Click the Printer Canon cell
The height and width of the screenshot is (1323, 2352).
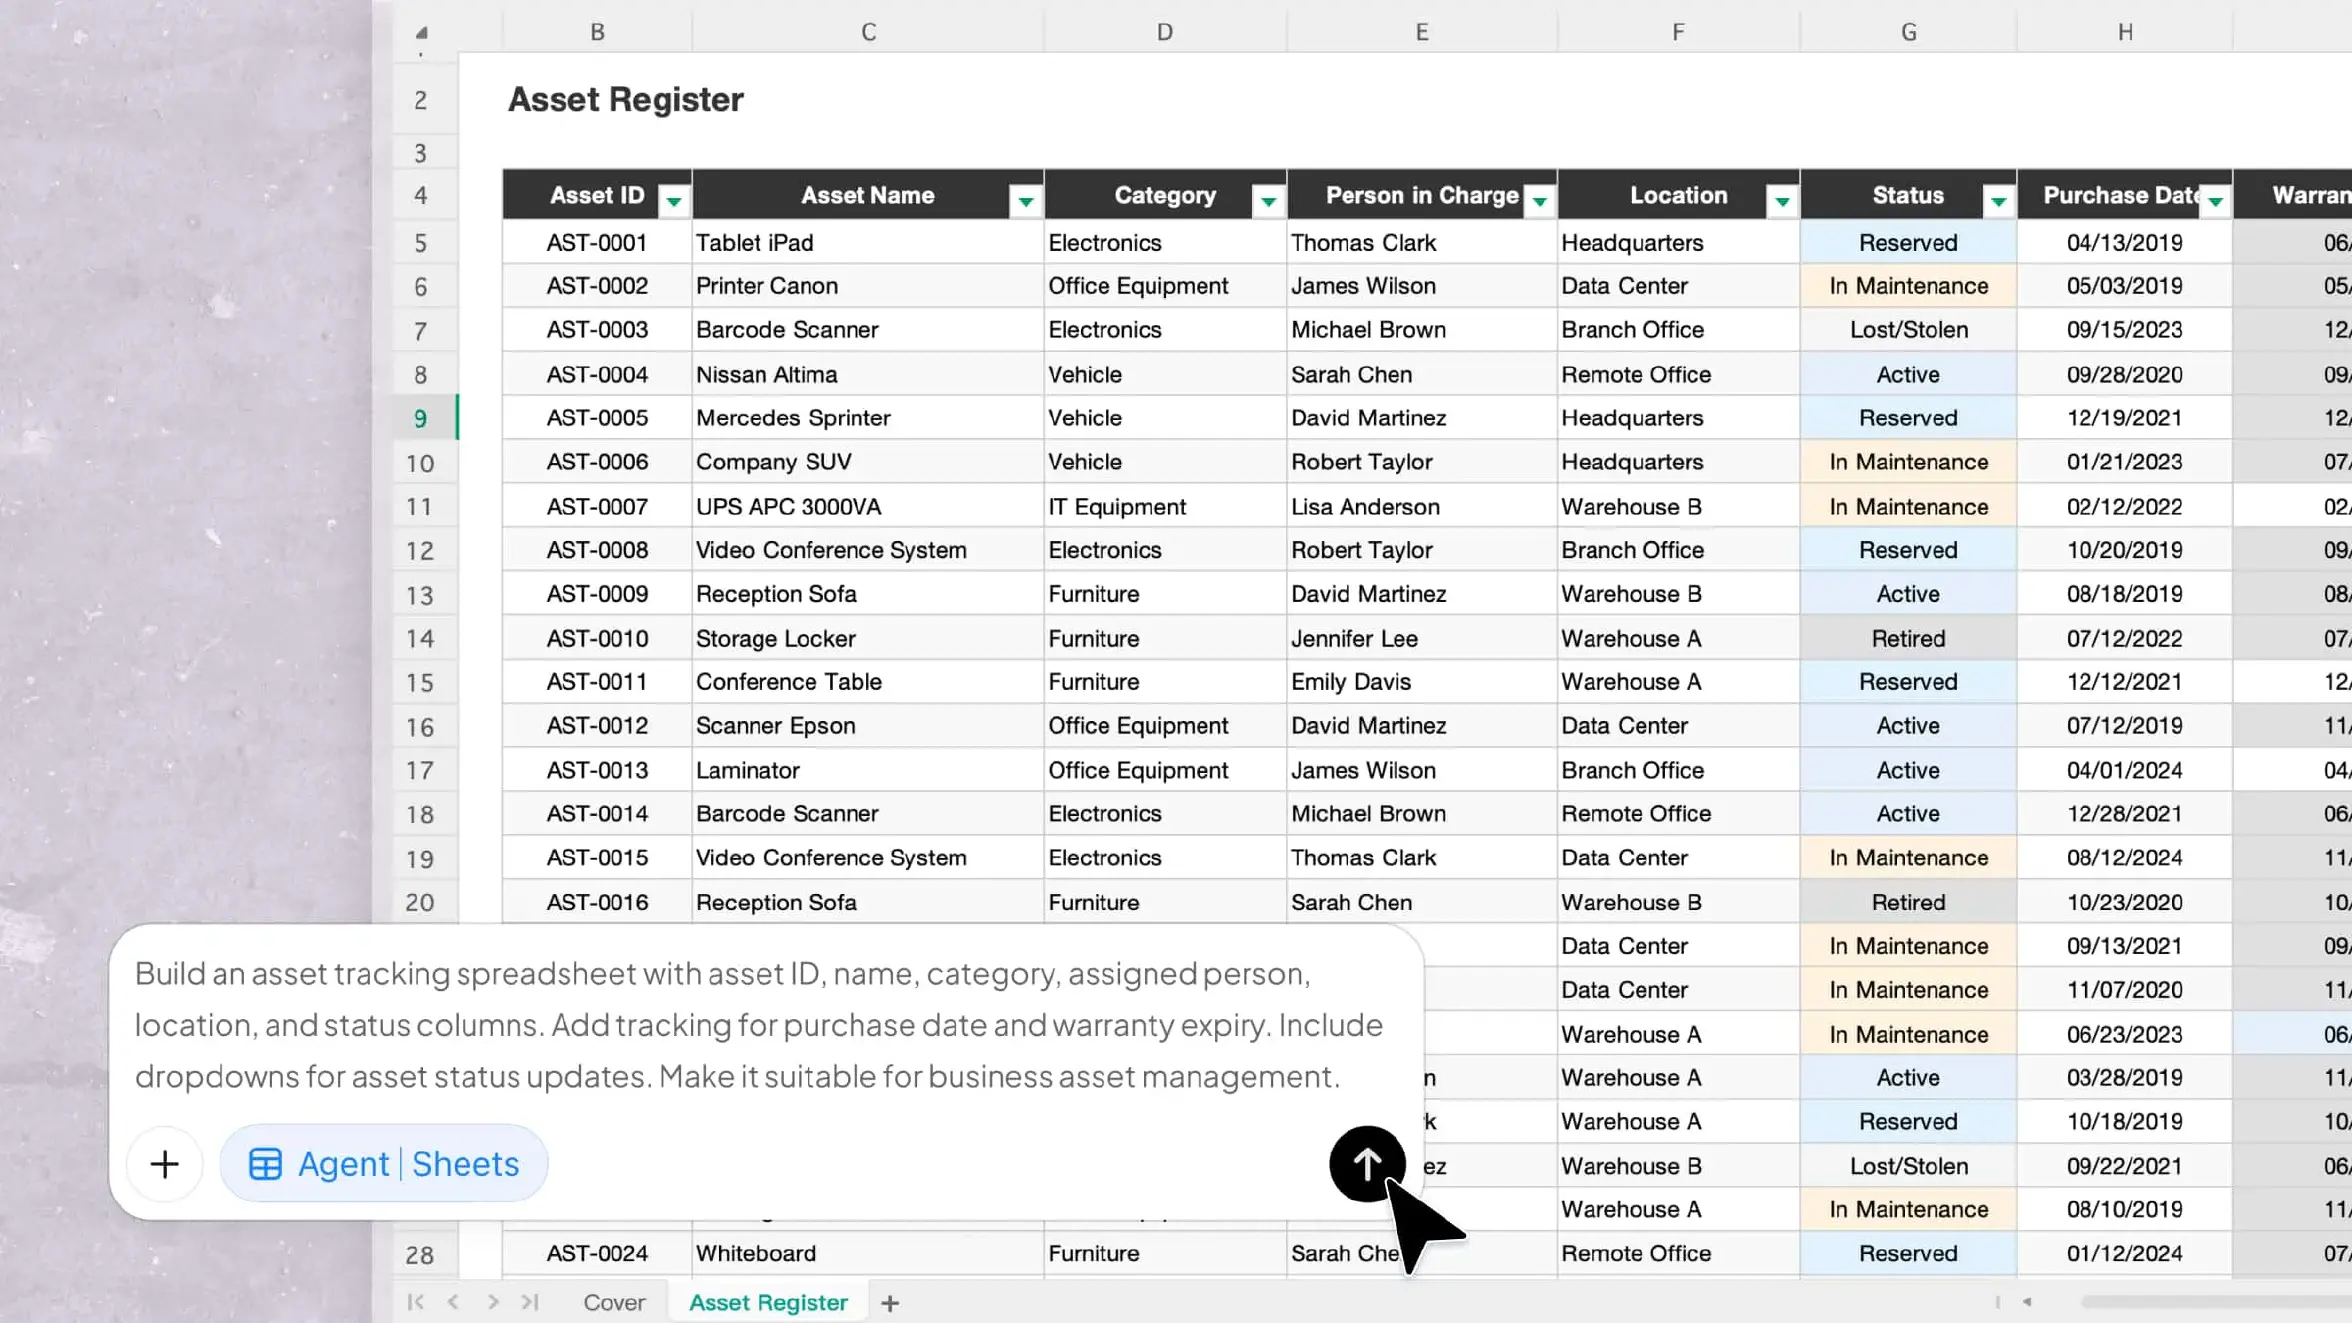tap(868, 286)
